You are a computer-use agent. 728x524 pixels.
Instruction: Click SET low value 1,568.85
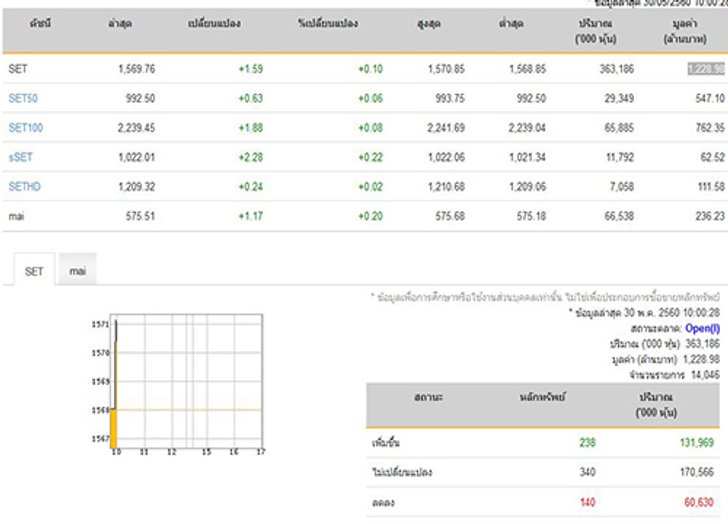527,69
